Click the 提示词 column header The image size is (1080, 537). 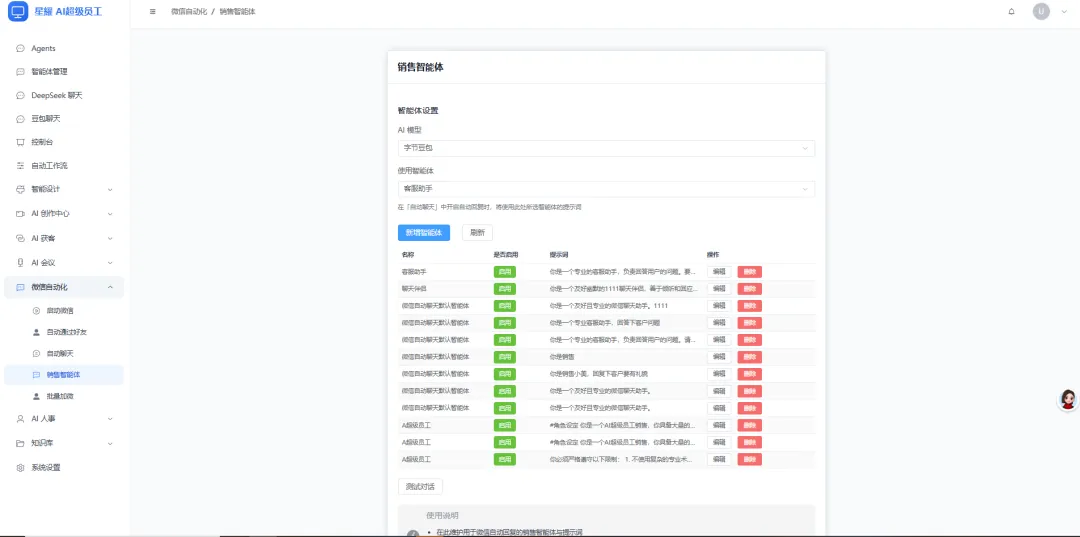559,255
